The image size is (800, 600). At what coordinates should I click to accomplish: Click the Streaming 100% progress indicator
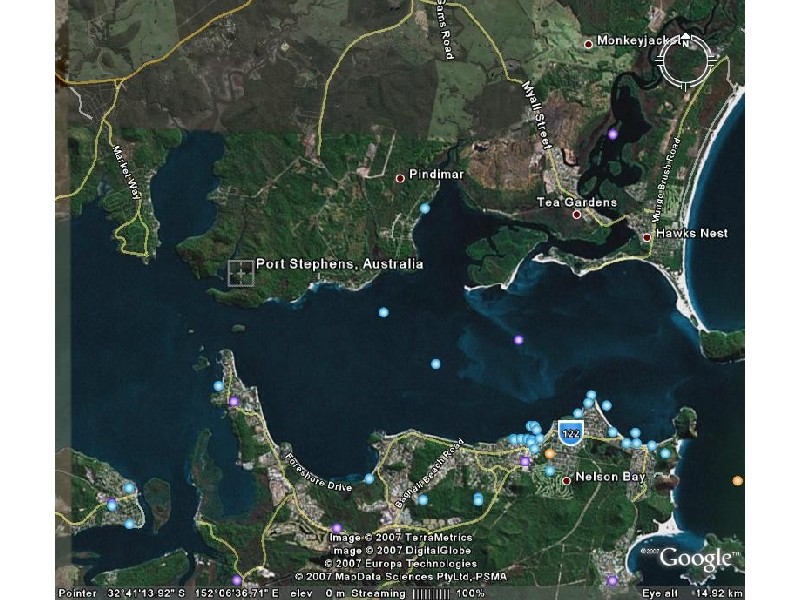pyautogui.click(x=418, y=593)
